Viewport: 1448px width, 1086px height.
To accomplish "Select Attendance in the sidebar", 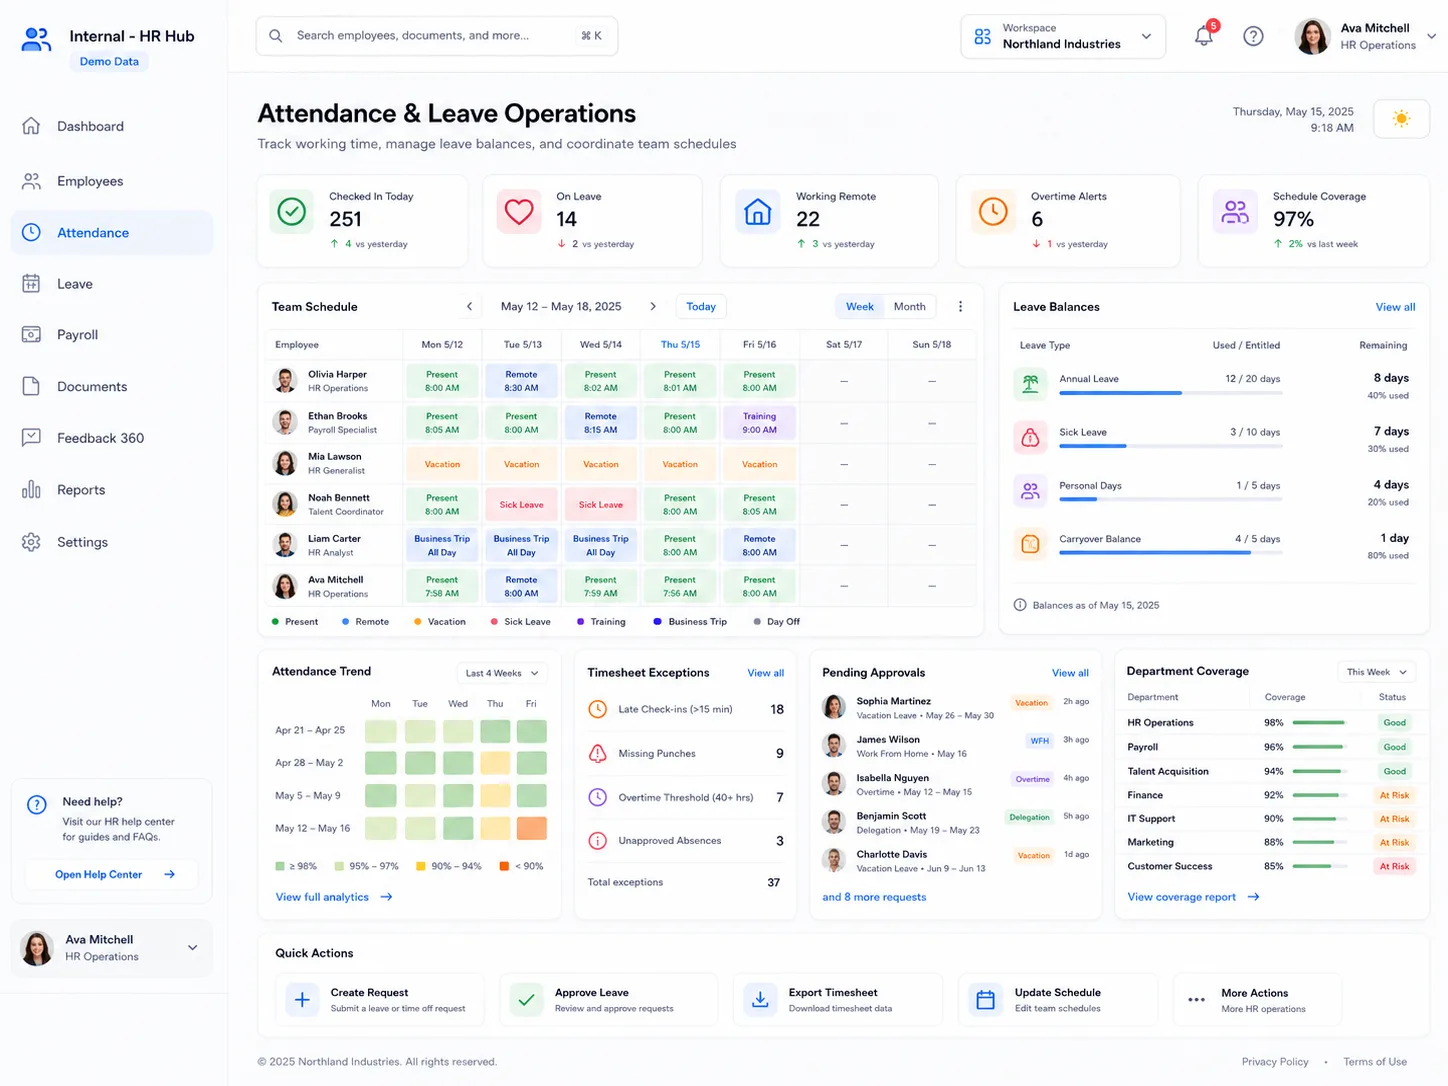I will (112, 233).
